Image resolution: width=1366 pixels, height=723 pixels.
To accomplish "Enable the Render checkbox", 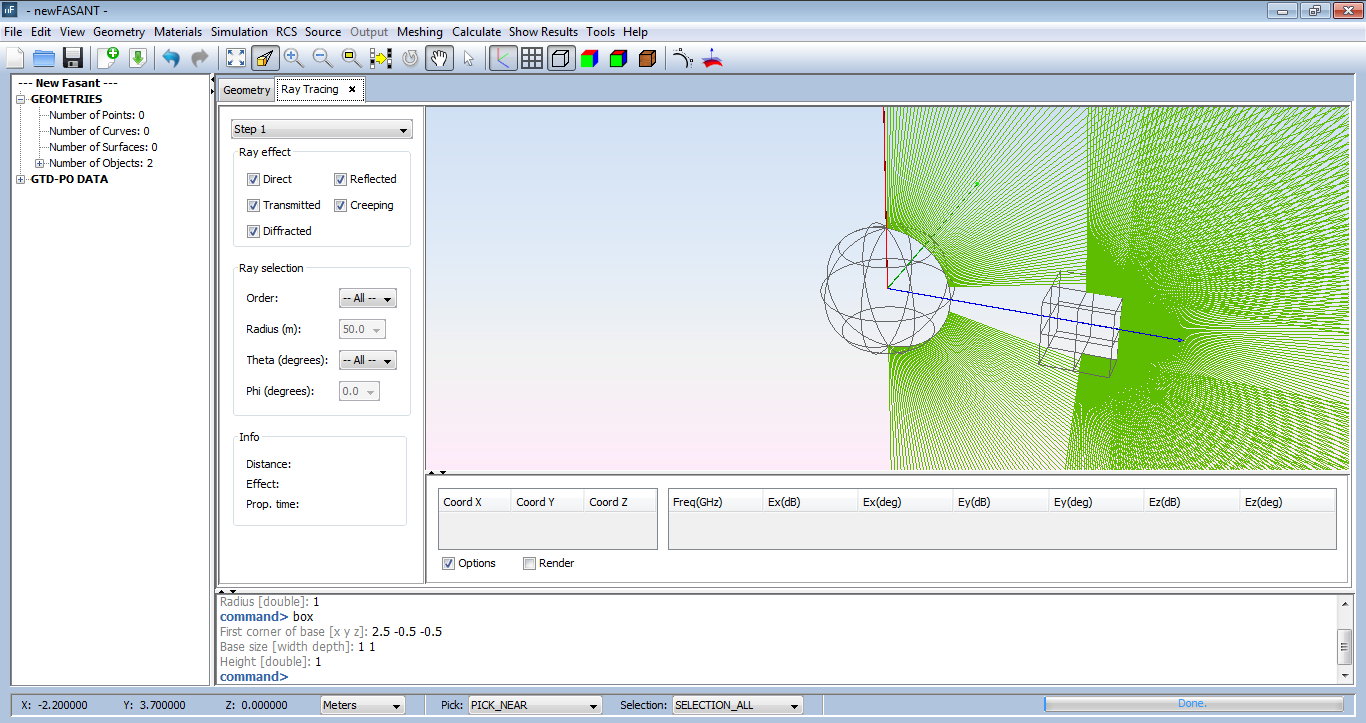I will click(x=529, y=563).
